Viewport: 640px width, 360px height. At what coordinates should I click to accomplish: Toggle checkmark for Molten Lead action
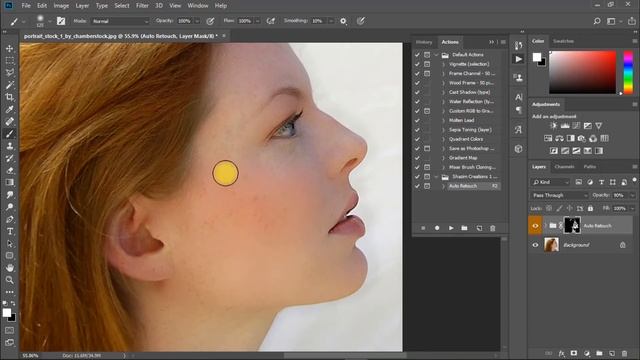click(x=417, y=120)
